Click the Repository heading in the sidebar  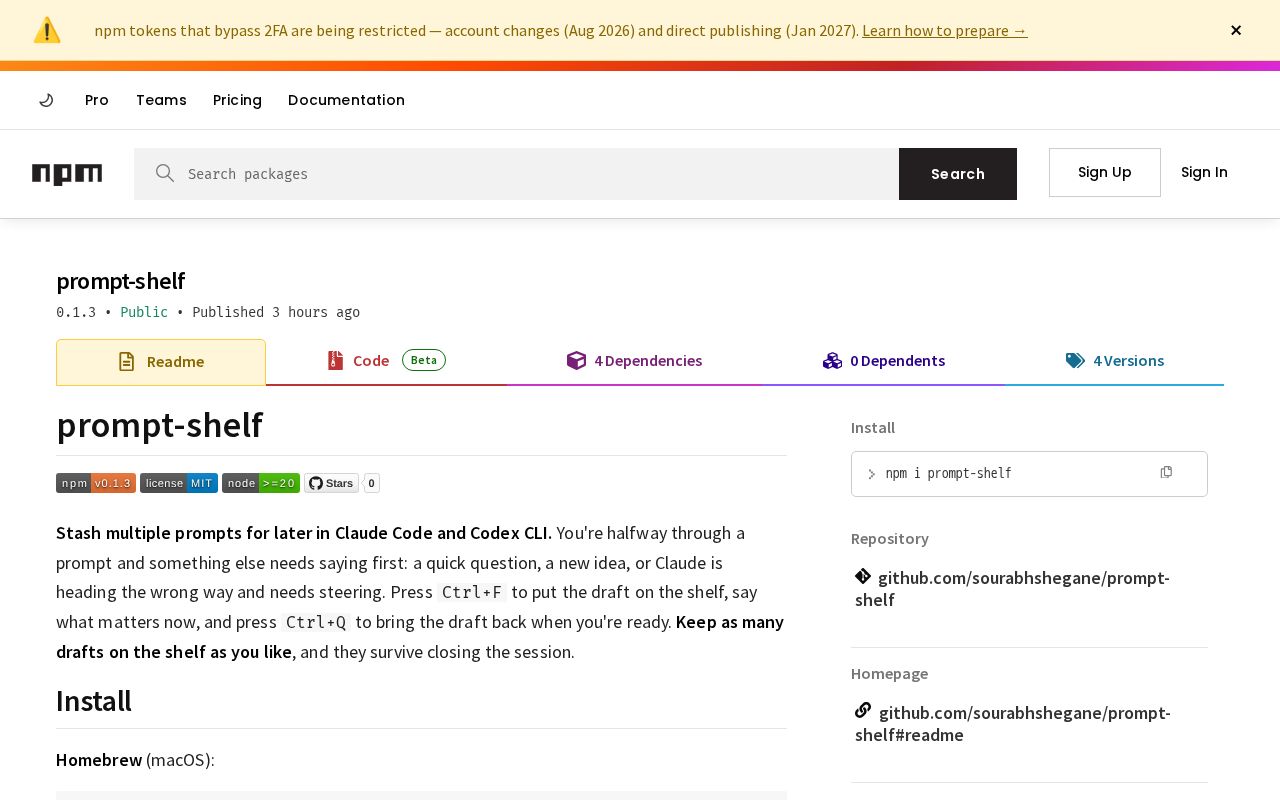[890, 538]
